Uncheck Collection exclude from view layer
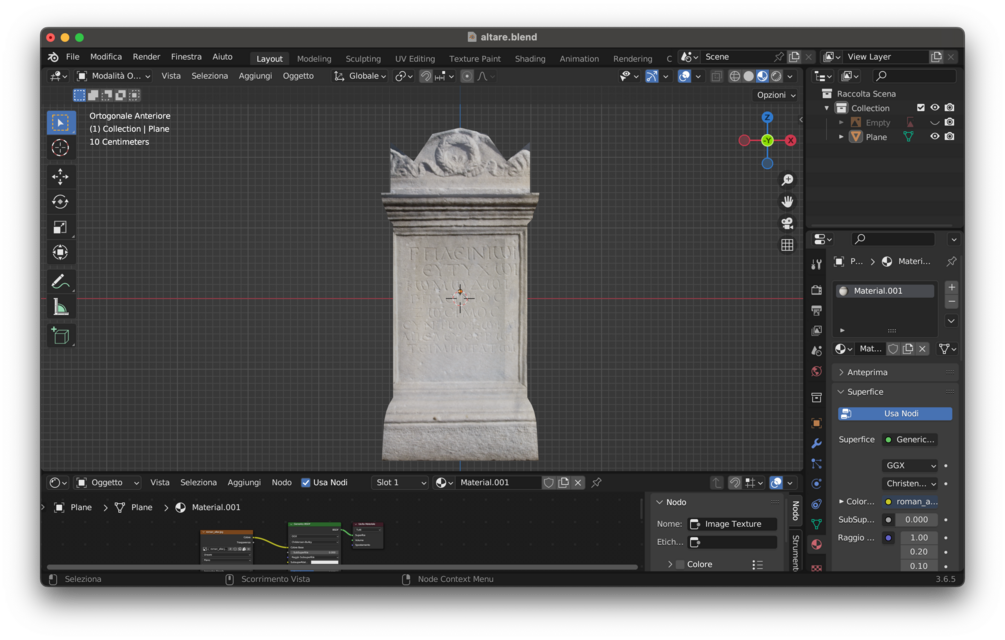The width and height of the screenshot is (1005, 640). click(920, 108)
